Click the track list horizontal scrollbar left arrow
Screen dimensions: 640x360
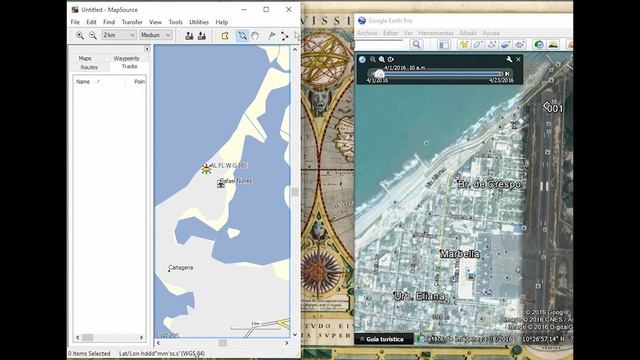(x=78, y=338)
